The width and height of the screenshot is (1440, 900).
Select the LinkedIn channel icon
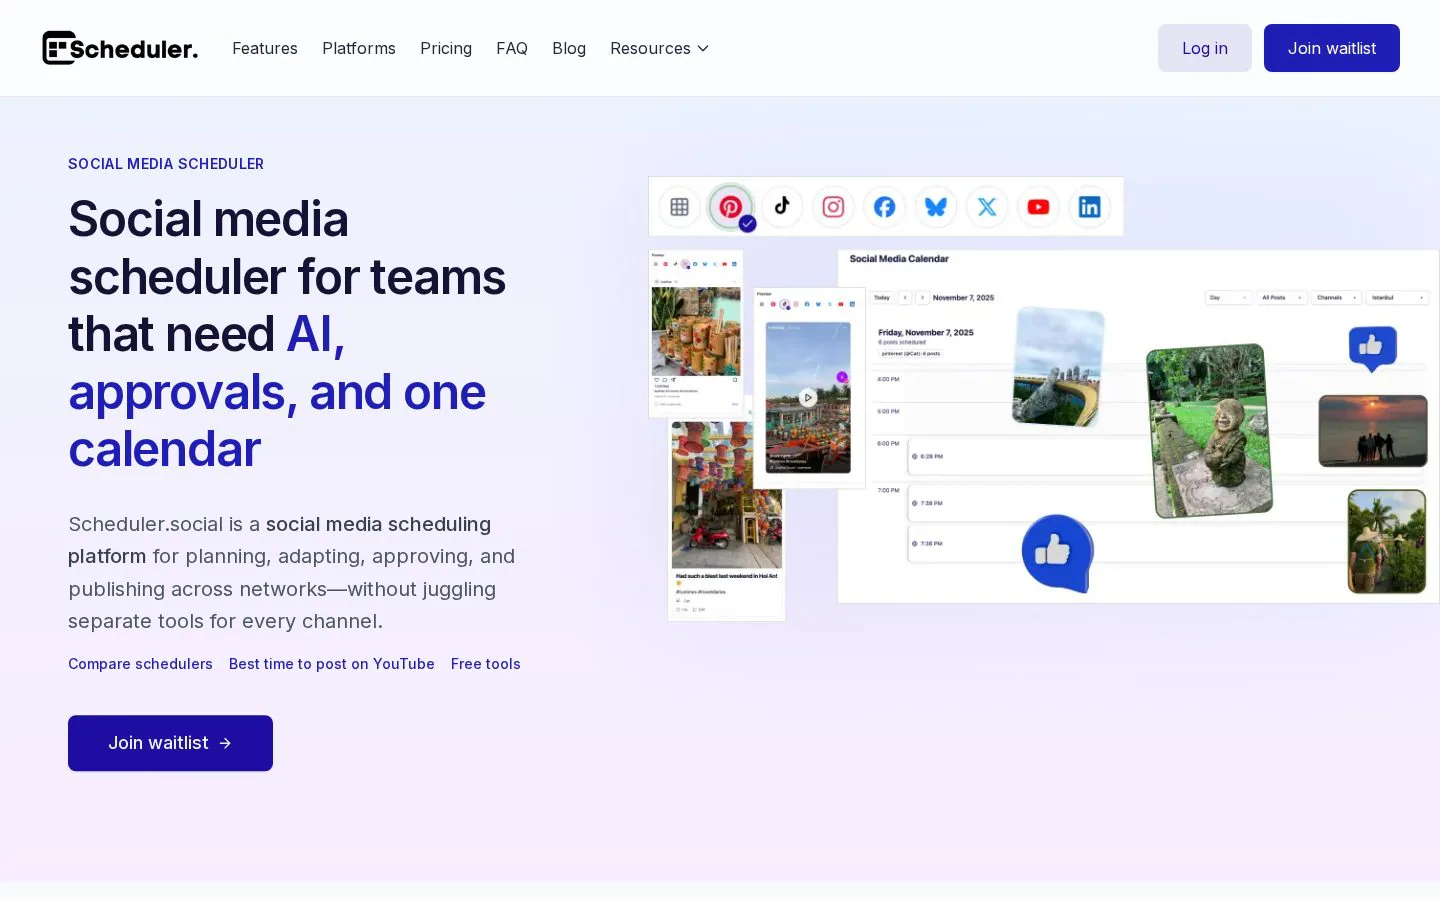click(1089, 207)
